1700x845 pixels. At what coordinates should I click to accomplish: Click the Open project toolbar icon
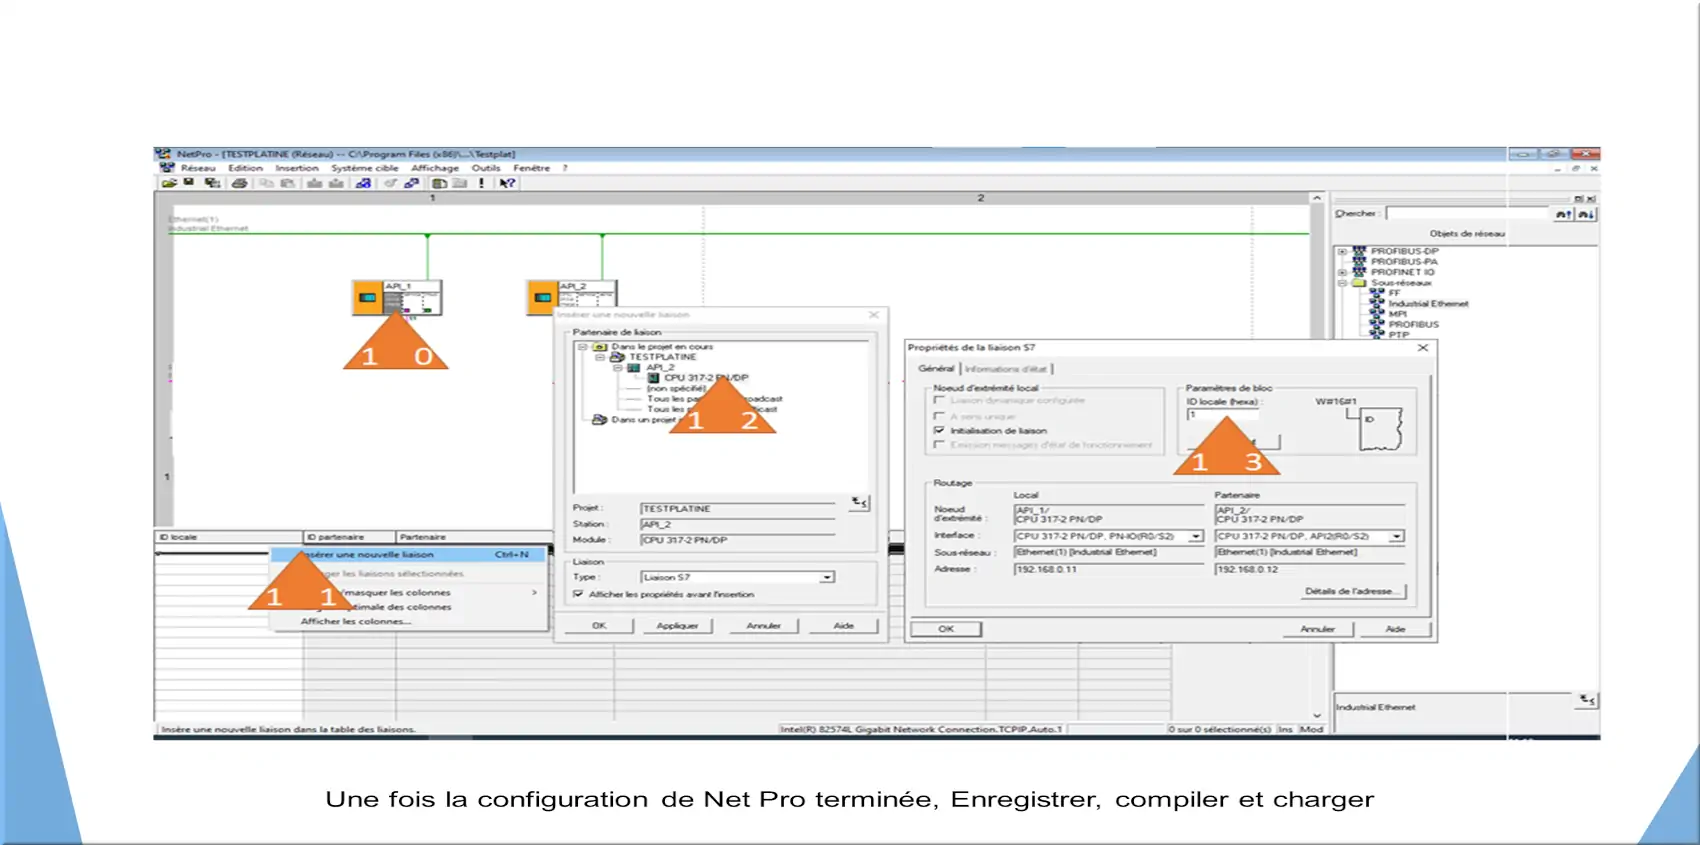(x=168, y=183)
